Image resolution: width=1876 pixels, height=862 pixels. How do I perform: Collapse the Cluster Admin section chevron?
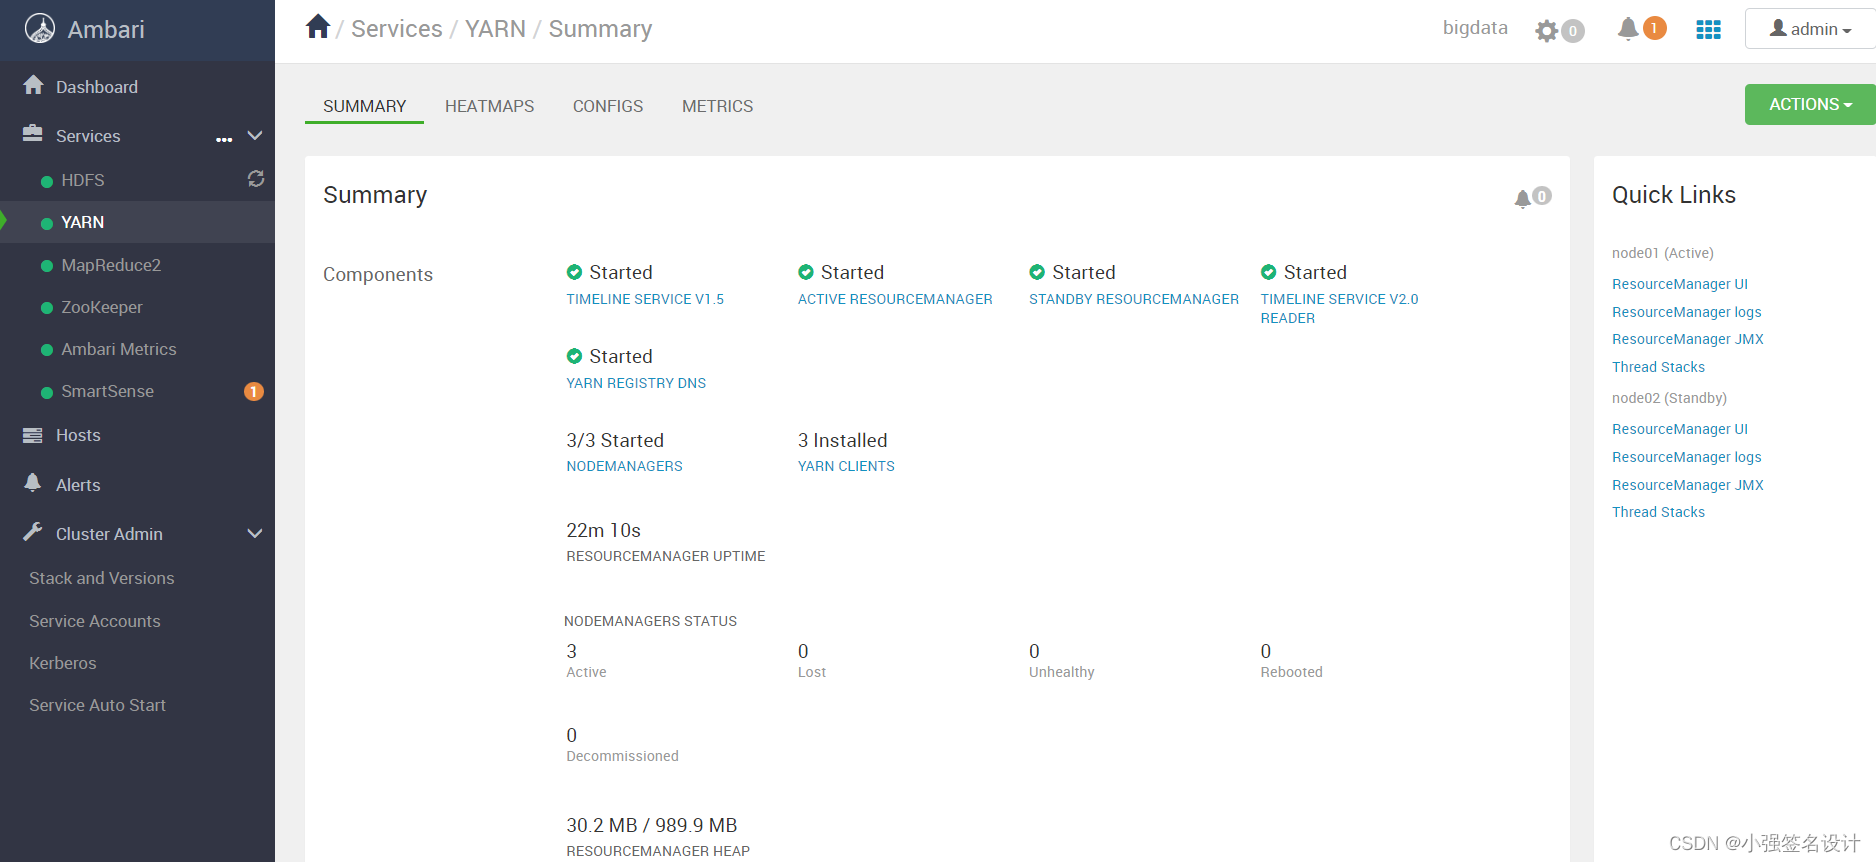click(x=255, y=533)
